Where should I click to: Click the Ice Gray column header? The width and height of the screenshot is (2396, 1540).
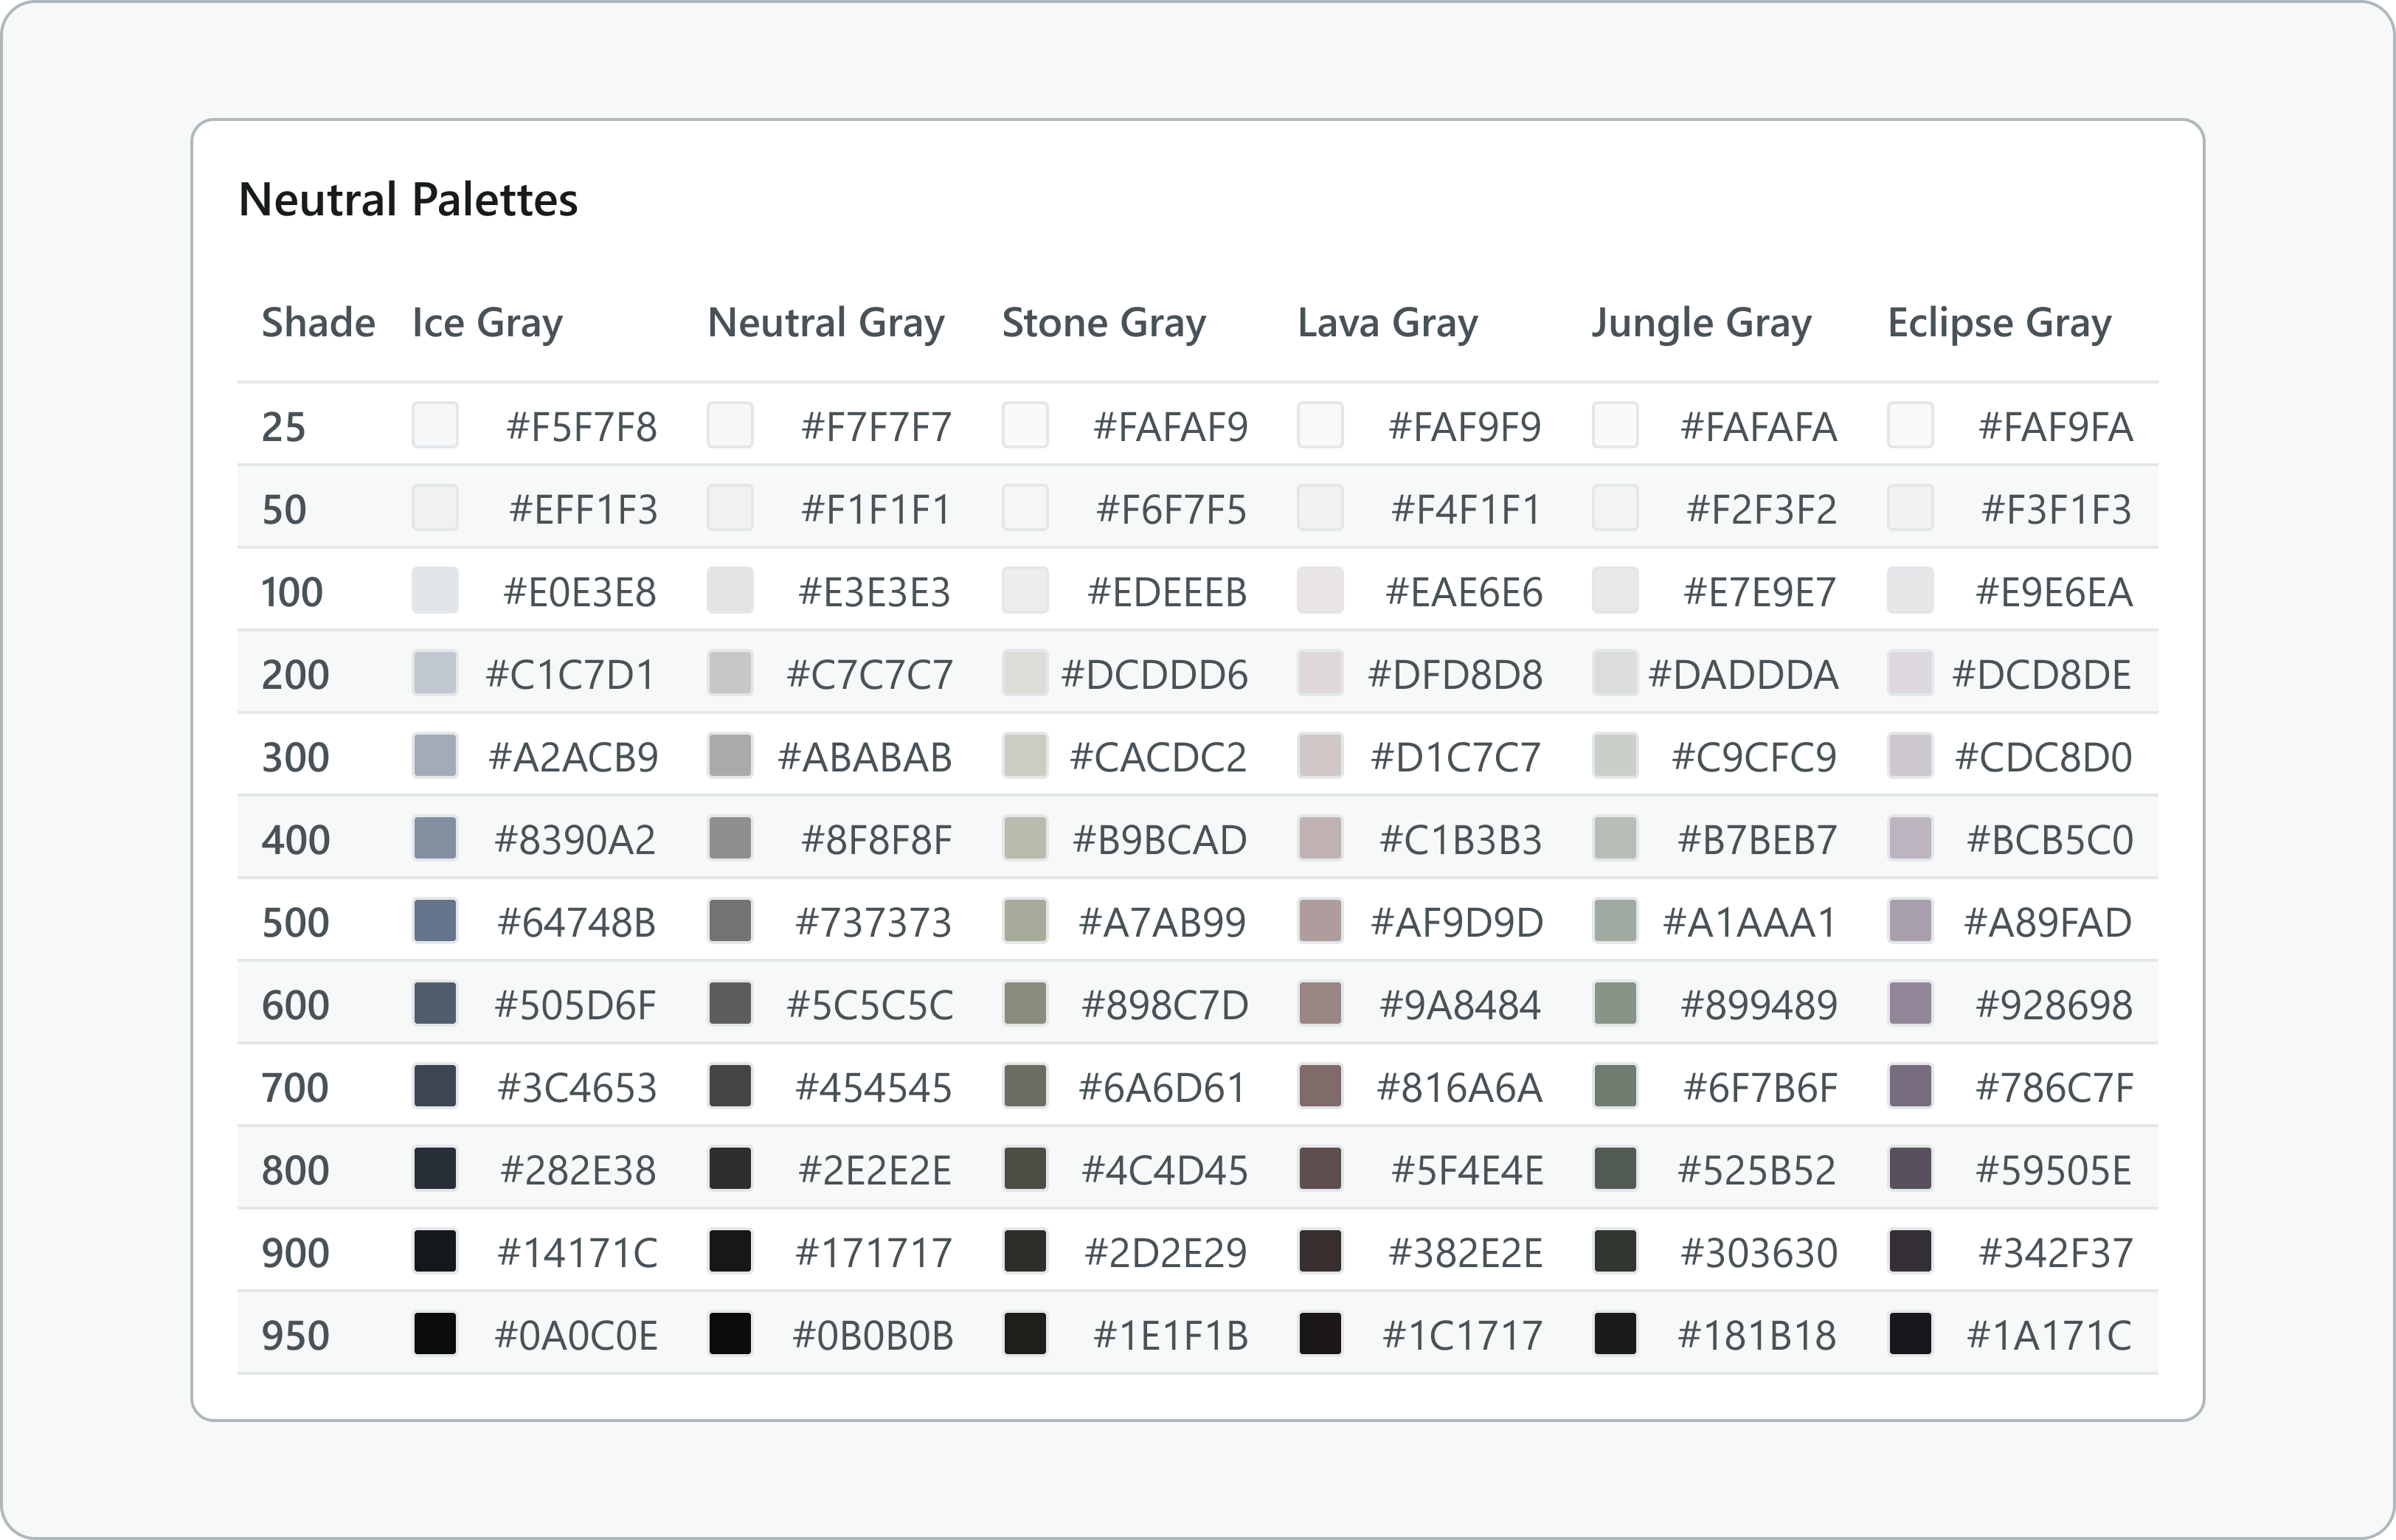[488, 324]
